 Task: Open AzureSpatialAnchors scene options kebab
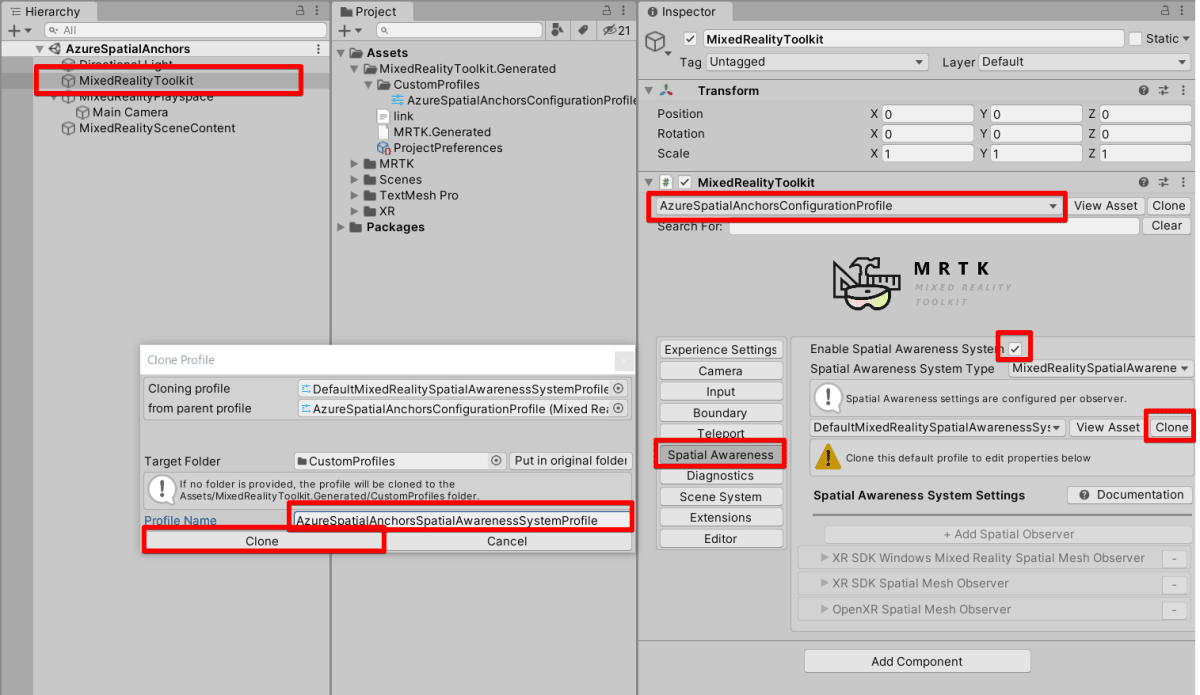click(319, 49)
